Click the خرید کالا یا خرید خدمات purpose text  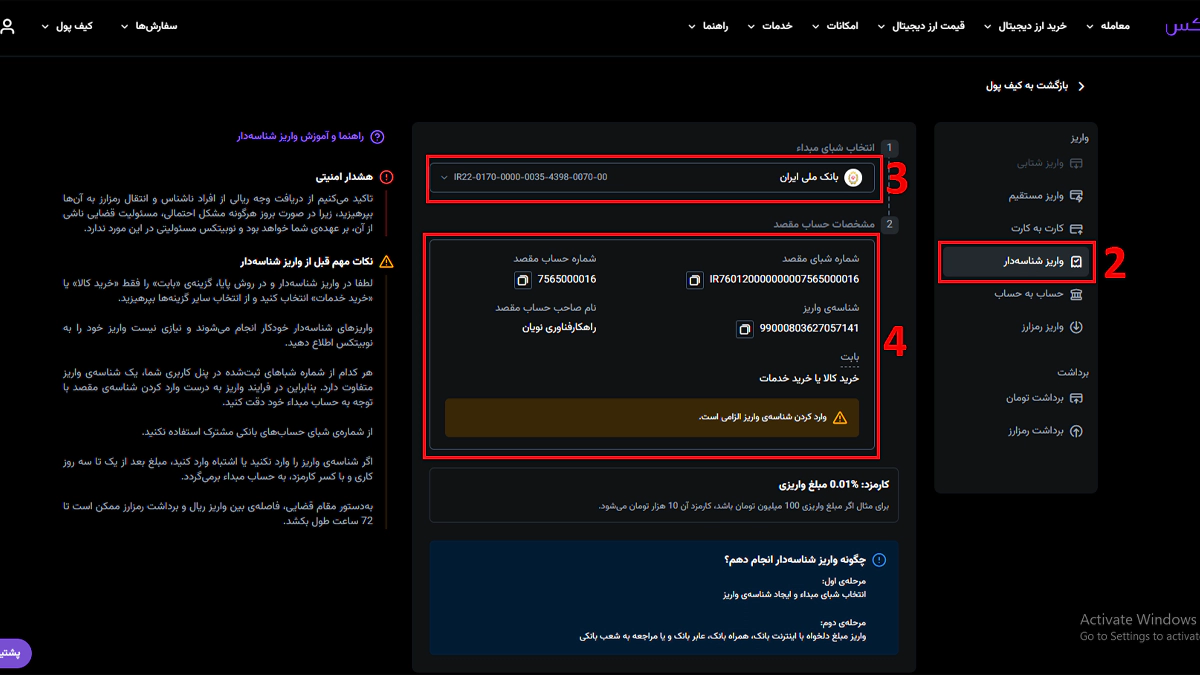[809, 378]
